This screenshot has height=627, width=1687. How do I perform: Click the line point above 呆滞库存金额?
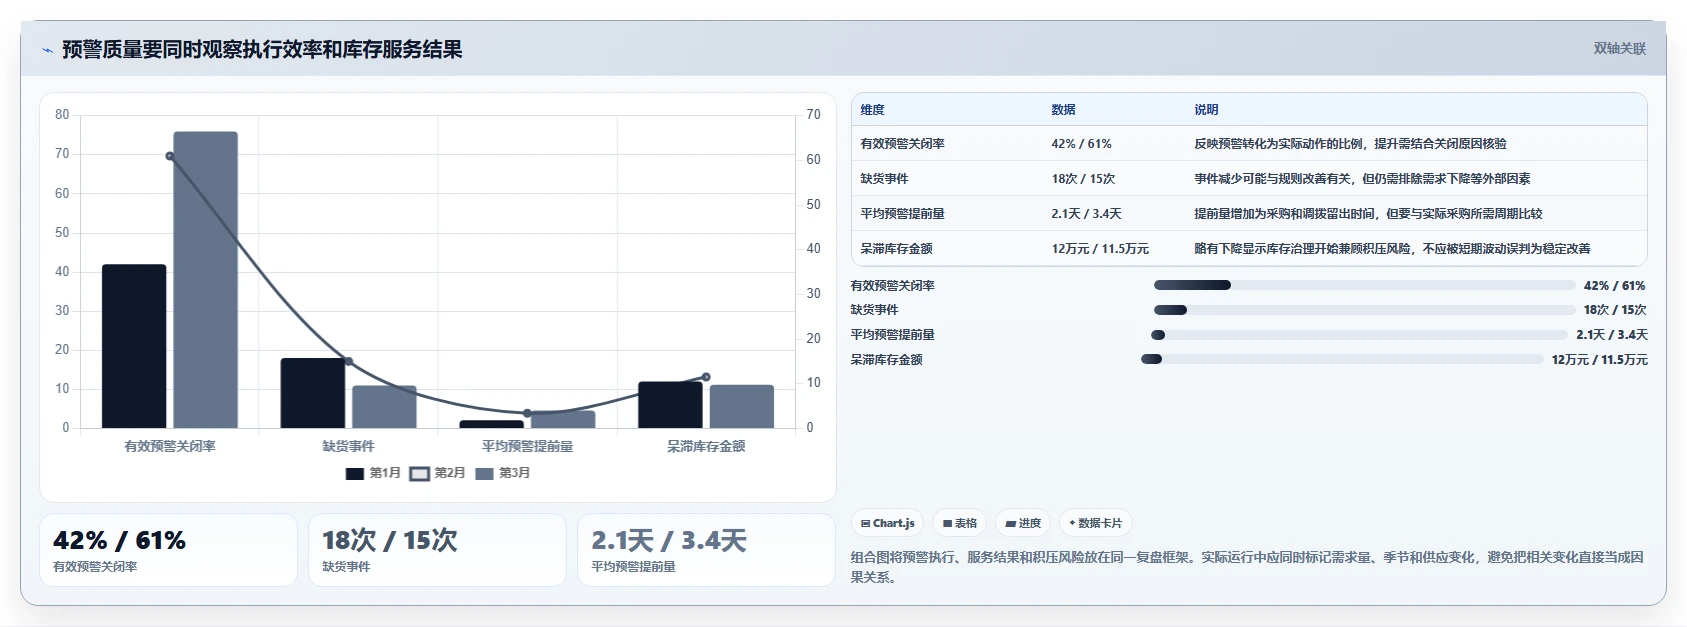(x=706, y=377)
